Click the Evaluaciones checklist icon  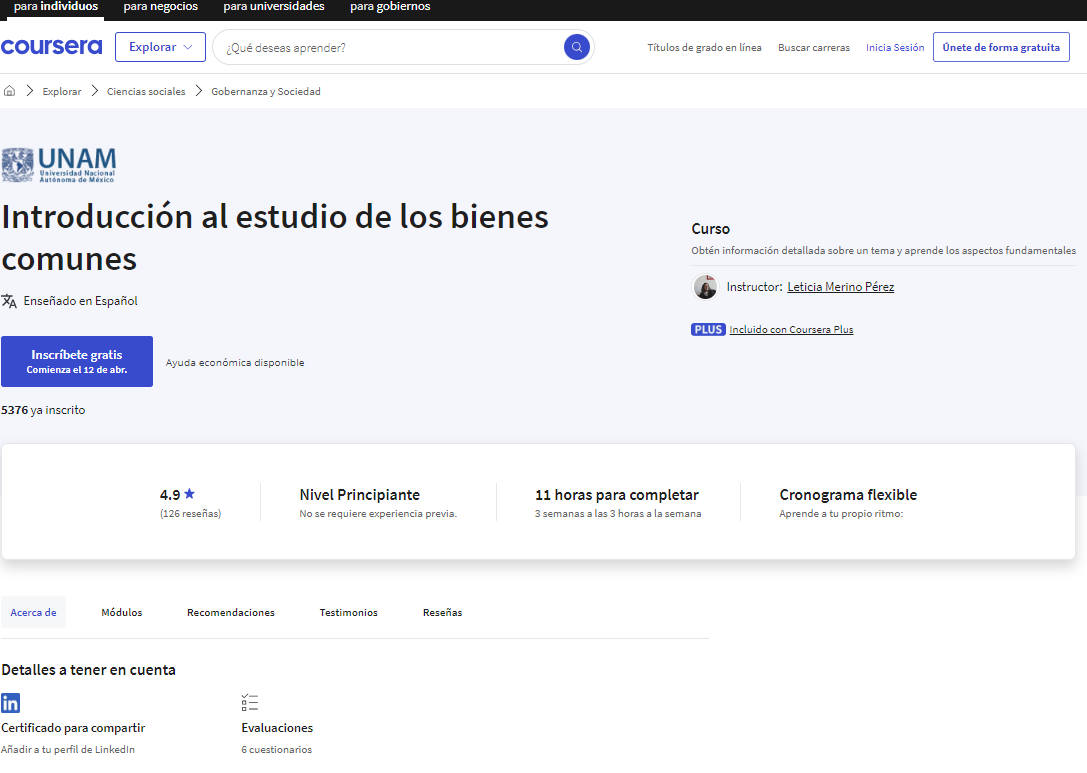(250, 702)
